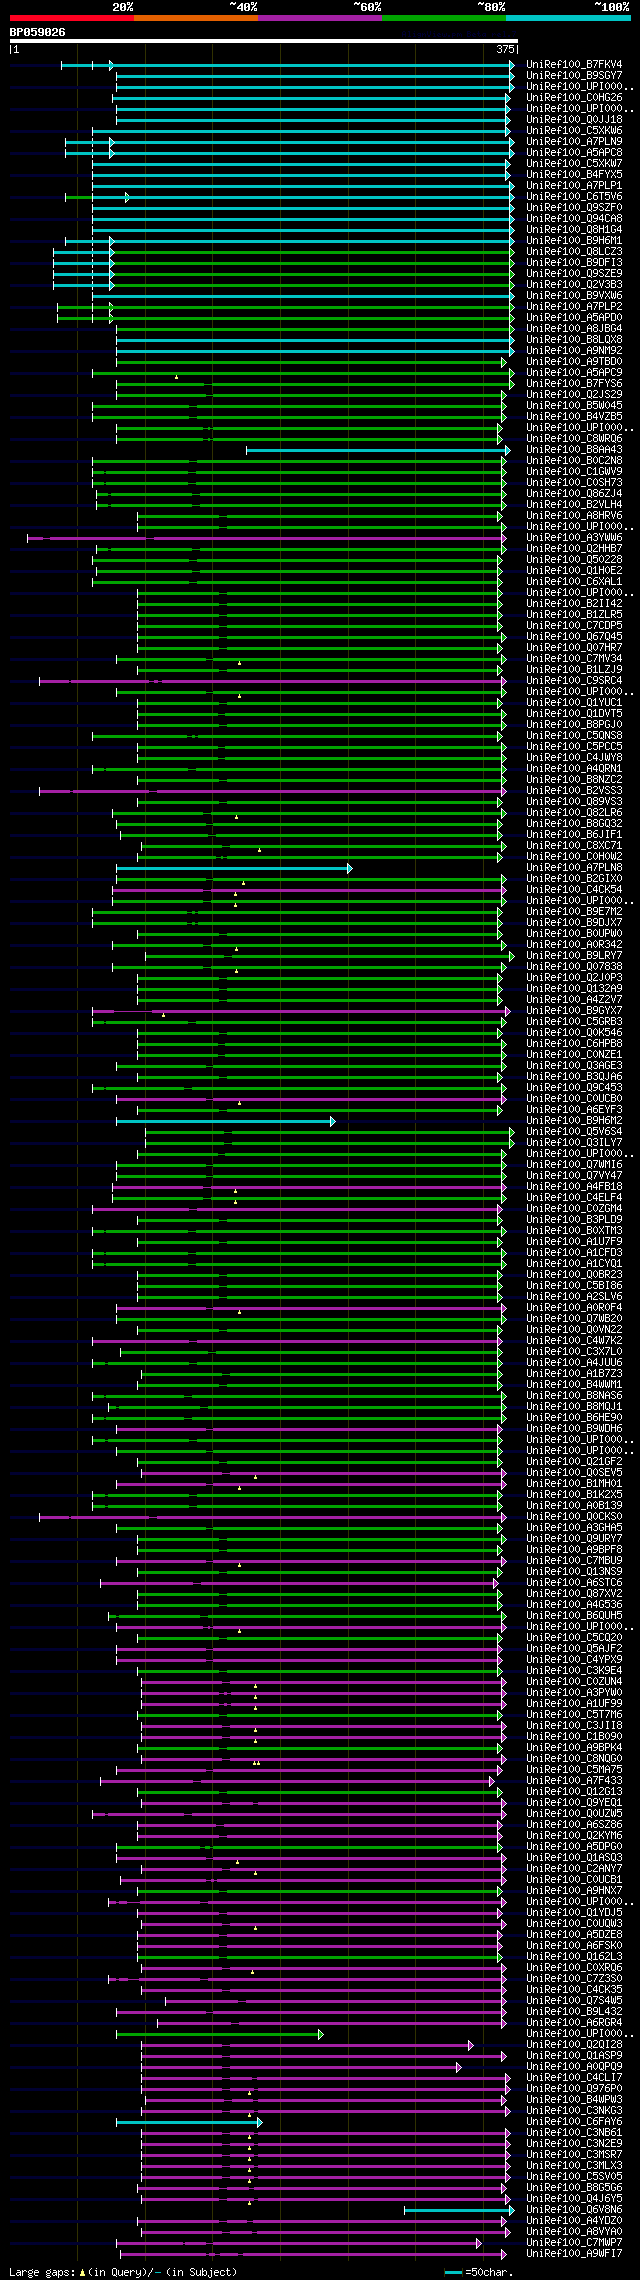Open hit UniRef100_B9YX7 row label B9GYX7
Viewport: 640px width, 2280px height.
point(574,1011)
